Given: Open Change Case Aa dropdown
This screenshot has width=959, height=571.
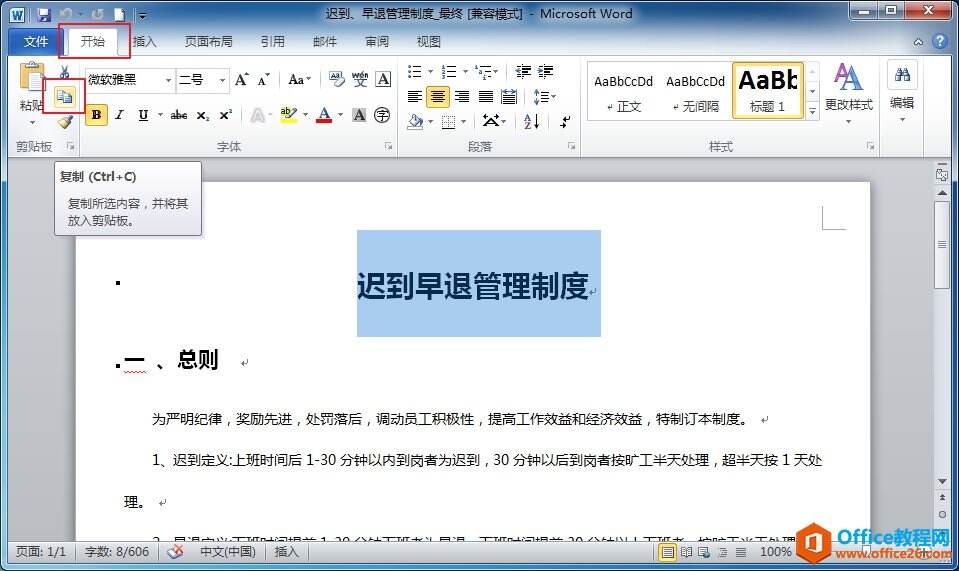Looking at the screenshot, I should point(299,79).
